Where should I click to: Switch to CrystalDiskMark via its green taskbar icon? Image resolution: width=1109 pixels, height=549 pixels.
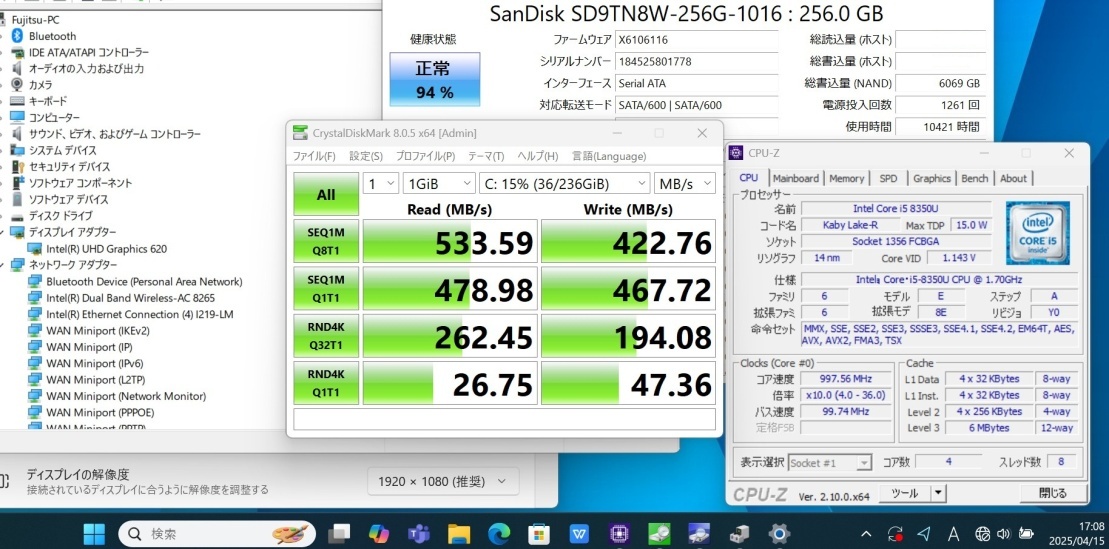click(659, 533)
